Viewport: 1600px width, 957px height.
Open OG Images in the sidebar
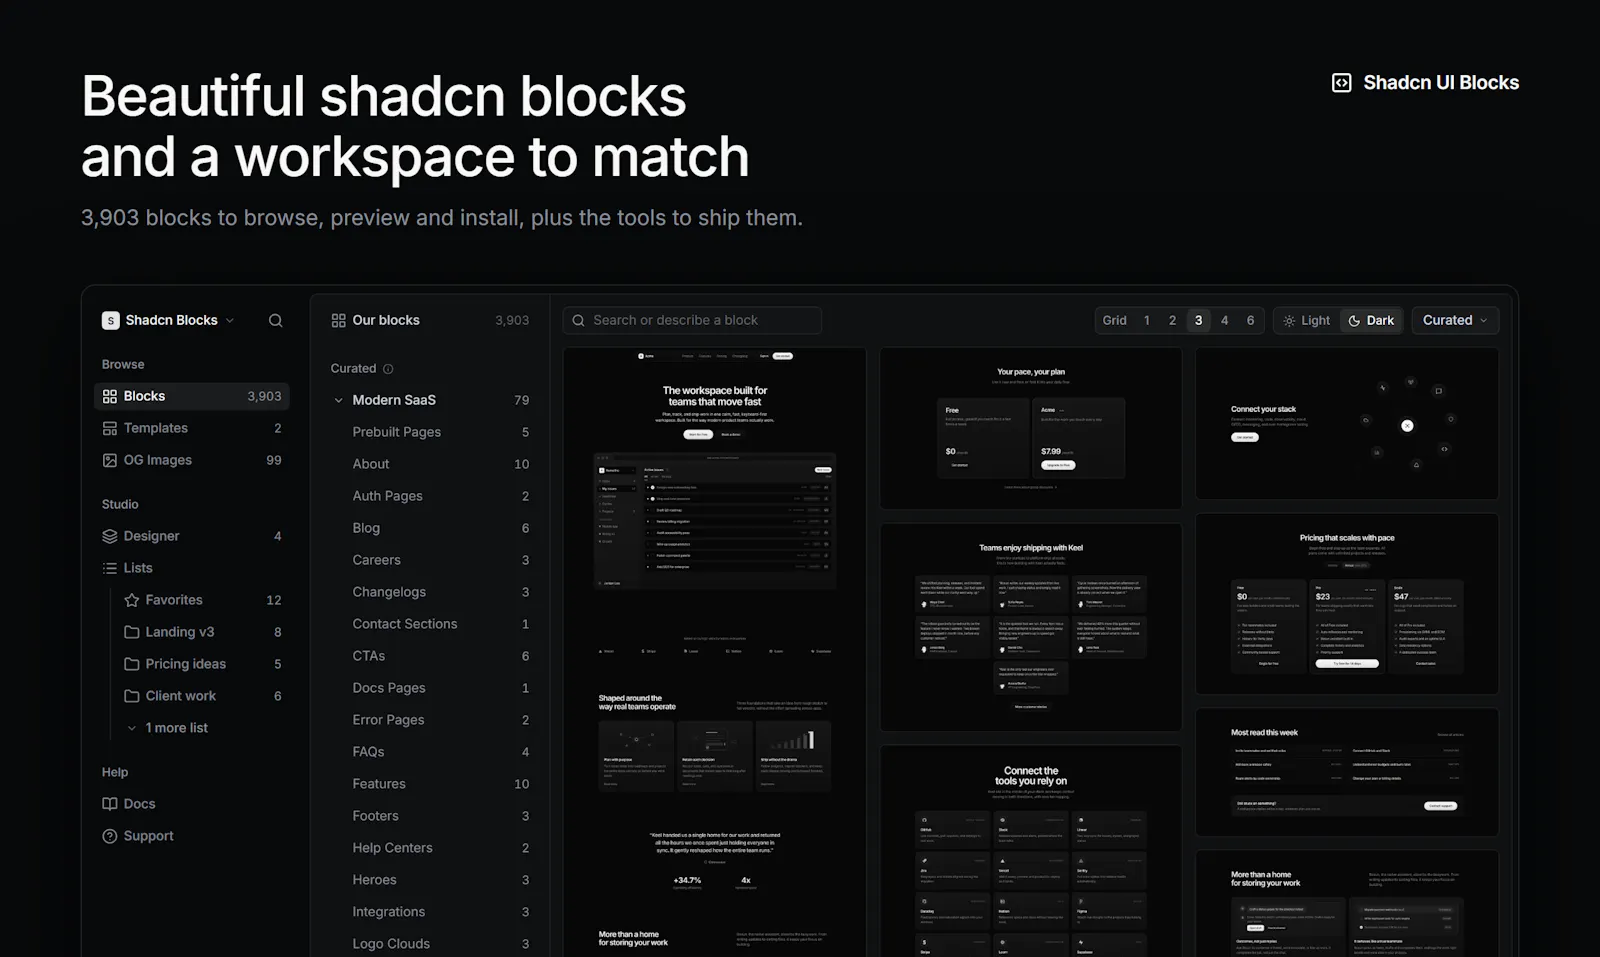pyautogui.click(x=192, y=460)
